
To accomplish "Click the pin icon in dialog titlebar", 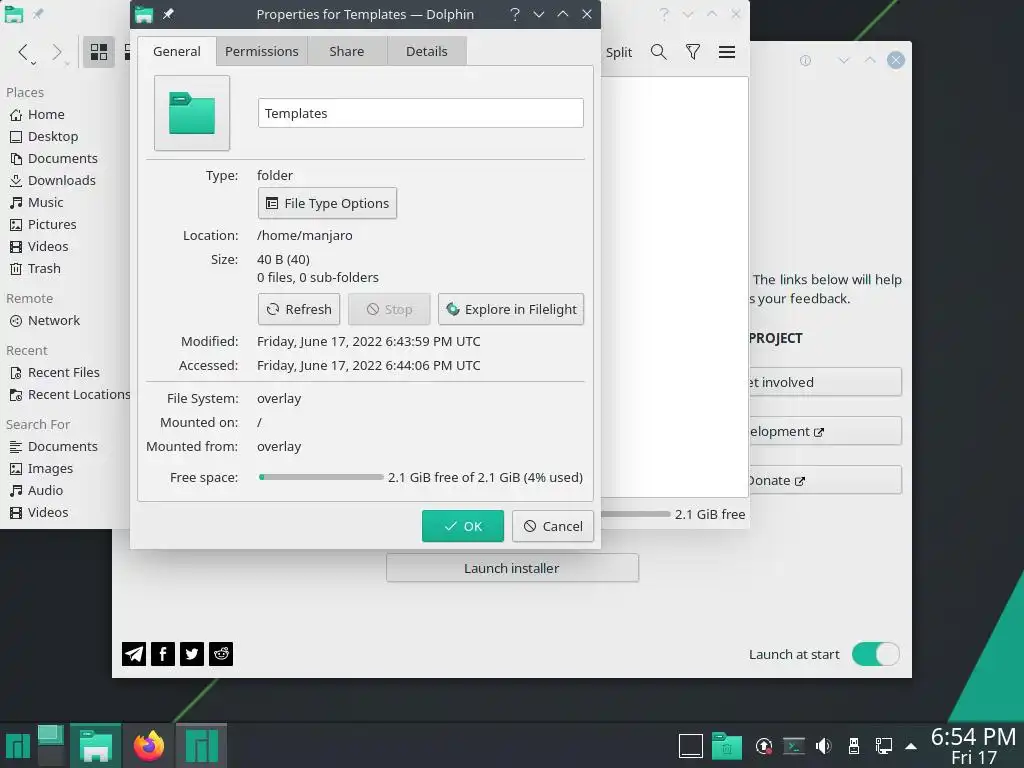I will coord(168,14).
